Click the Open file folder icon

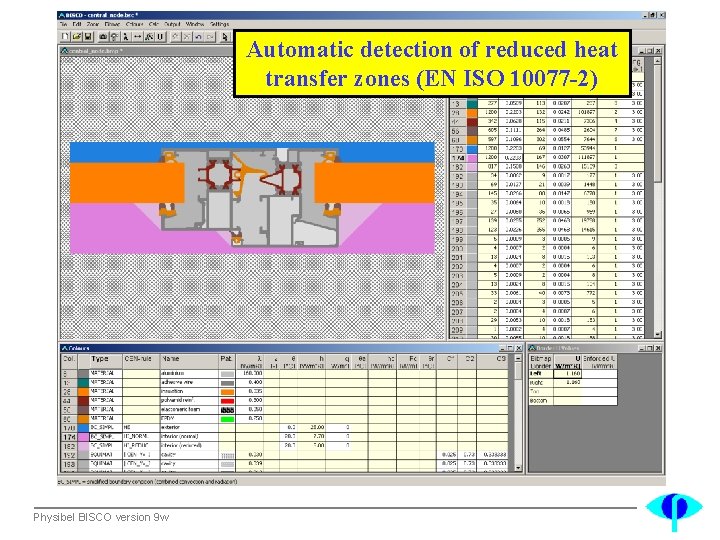[x=76, y=36]
